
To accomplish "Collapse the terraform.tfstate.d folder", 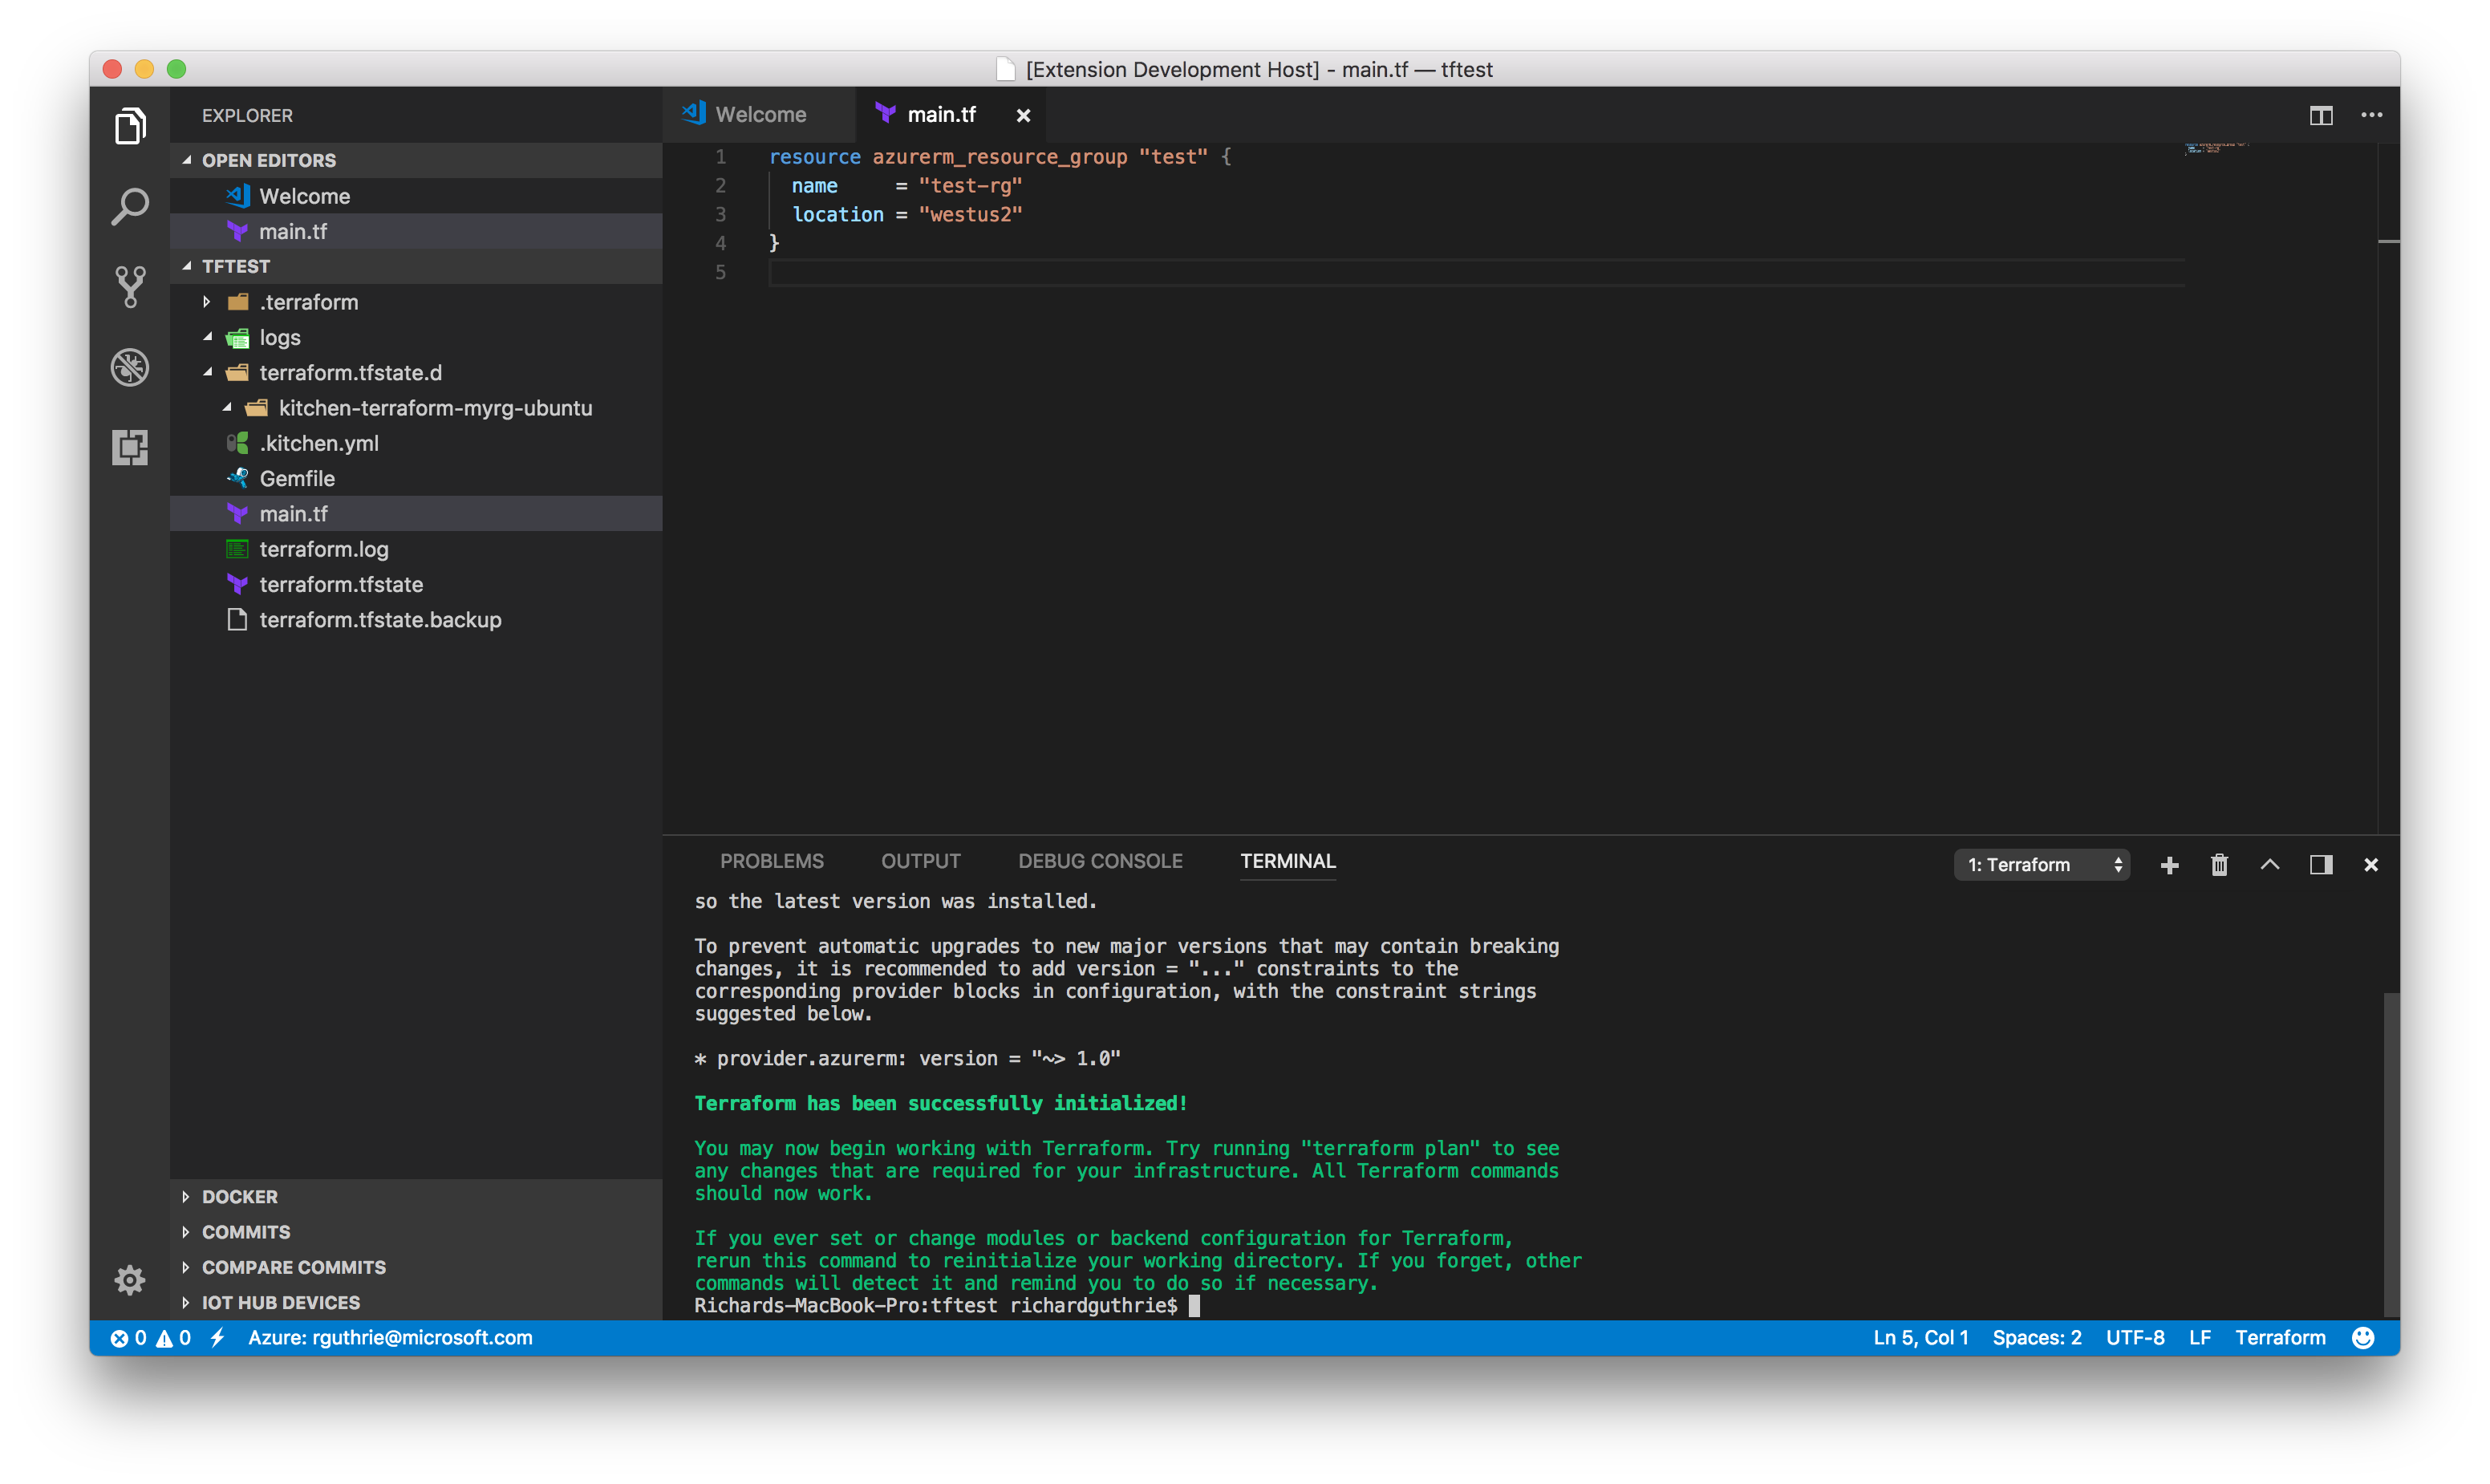I will click(x=207, y=373).
